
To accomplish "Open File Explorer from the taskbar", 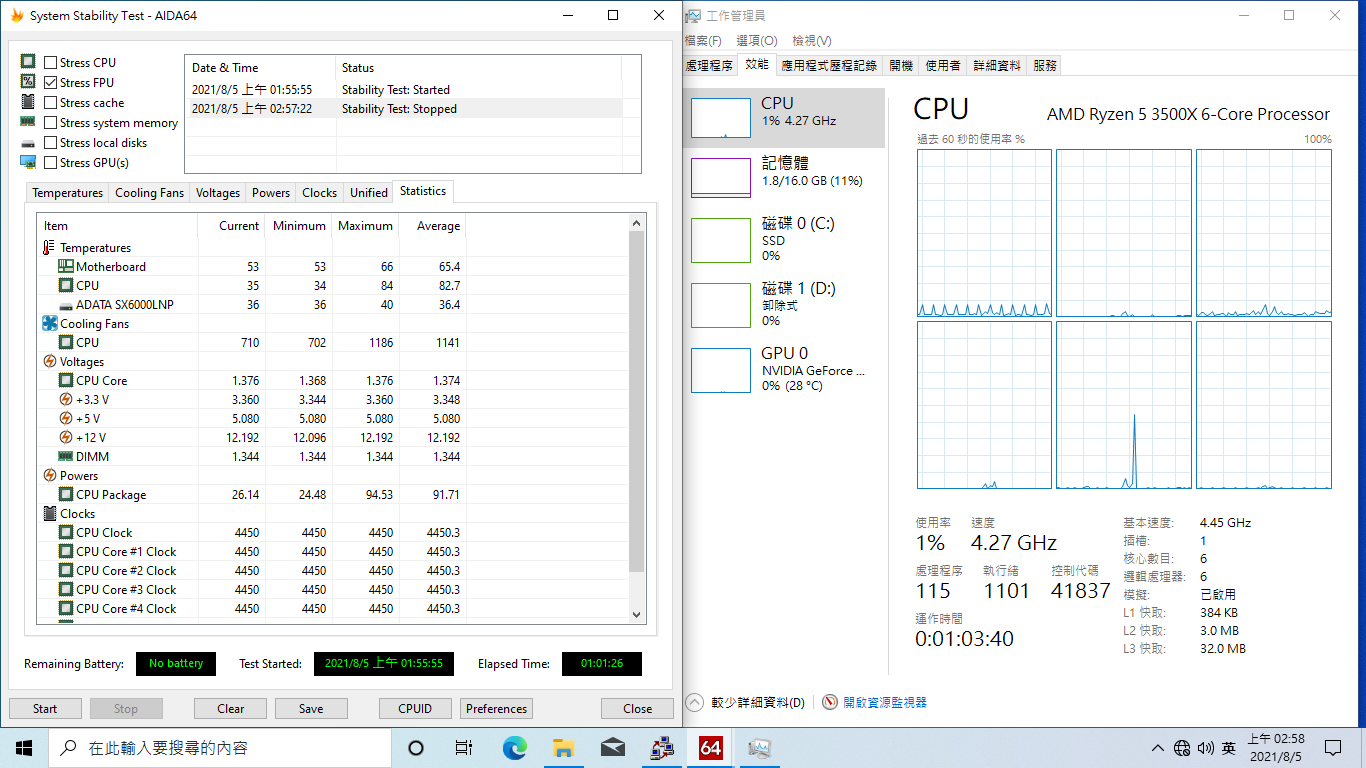I will pyautogui.click(x=563, y=747).
